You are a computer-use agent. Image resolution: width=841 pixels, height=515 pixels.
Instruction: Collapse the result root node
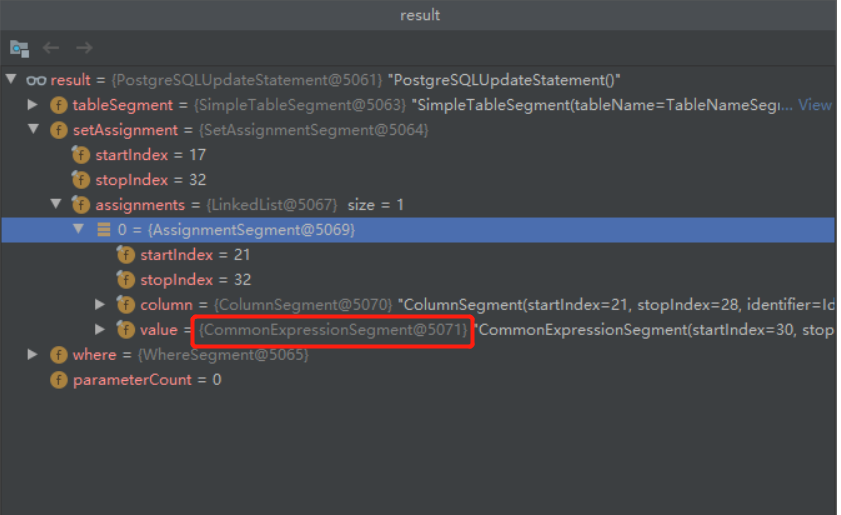pyautogui.click(x=11, y=79)
